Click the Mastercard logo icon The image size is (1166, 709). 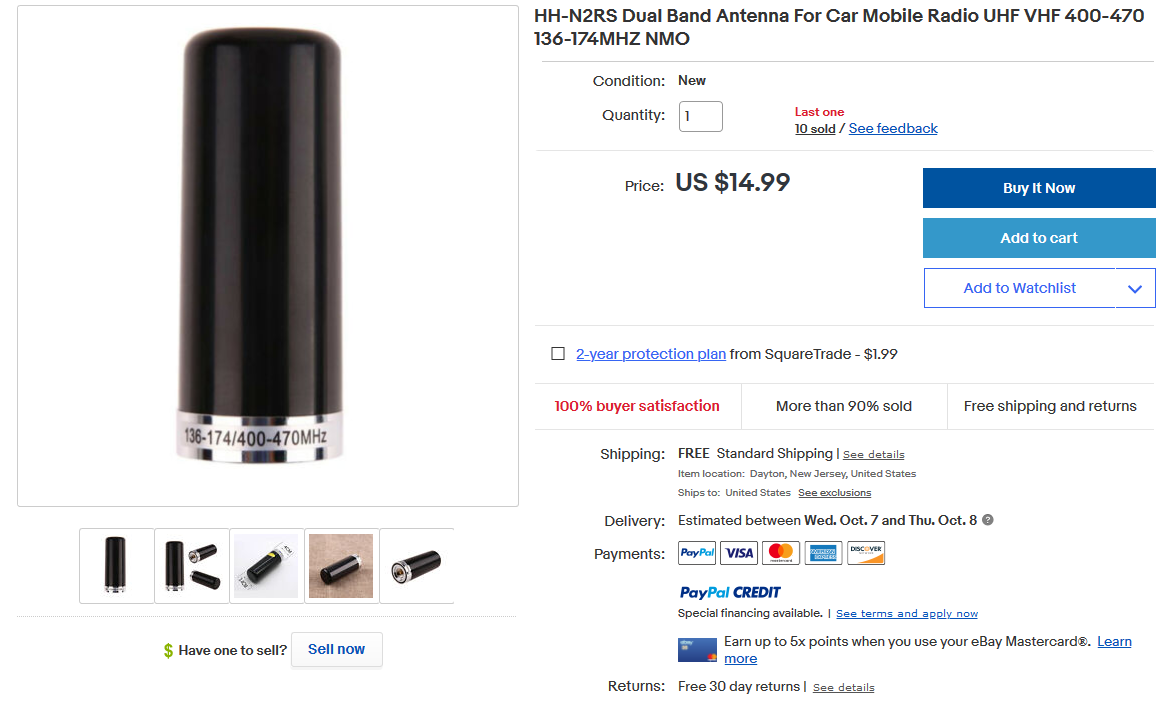coord(781,553)
